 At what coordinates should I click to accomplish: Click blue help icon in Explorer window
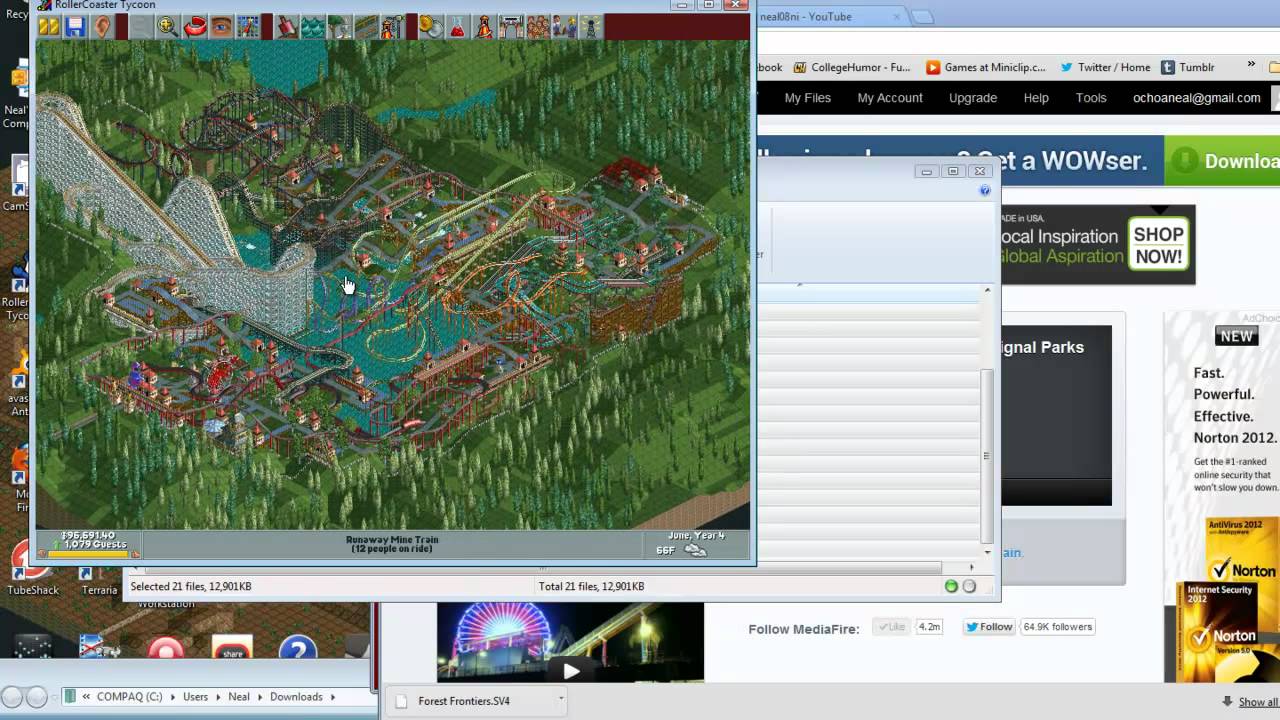985,190
